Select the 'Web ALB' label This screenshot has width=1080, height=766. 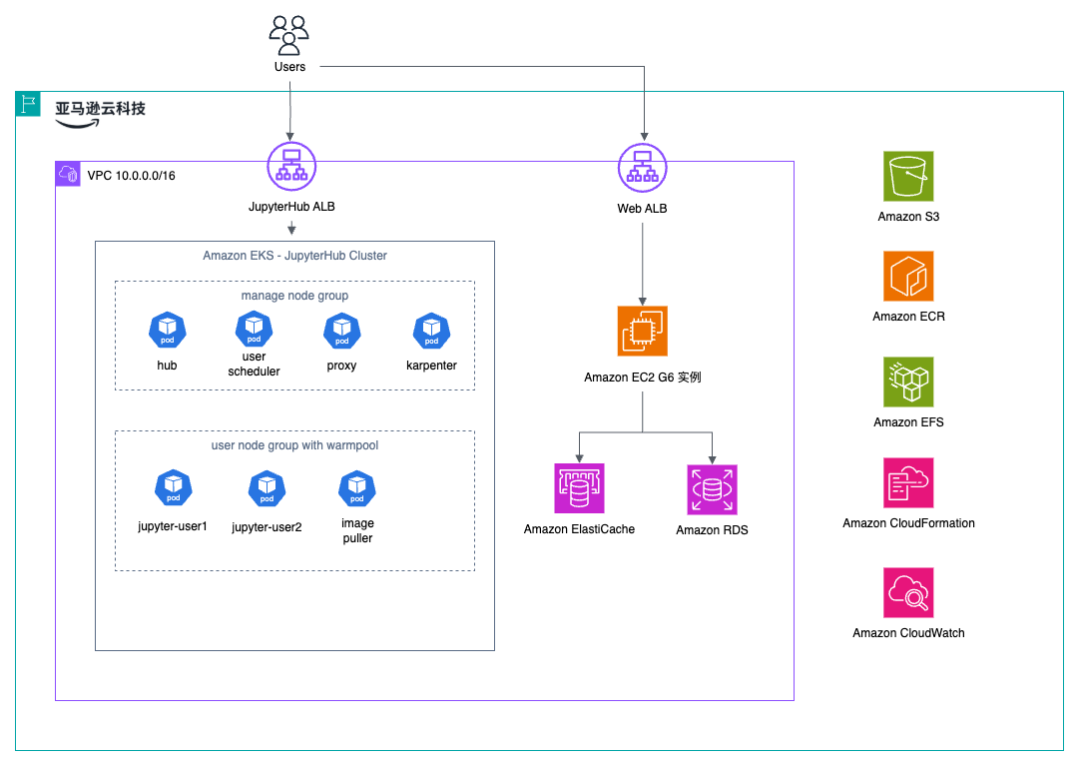(x=642, y=209)
